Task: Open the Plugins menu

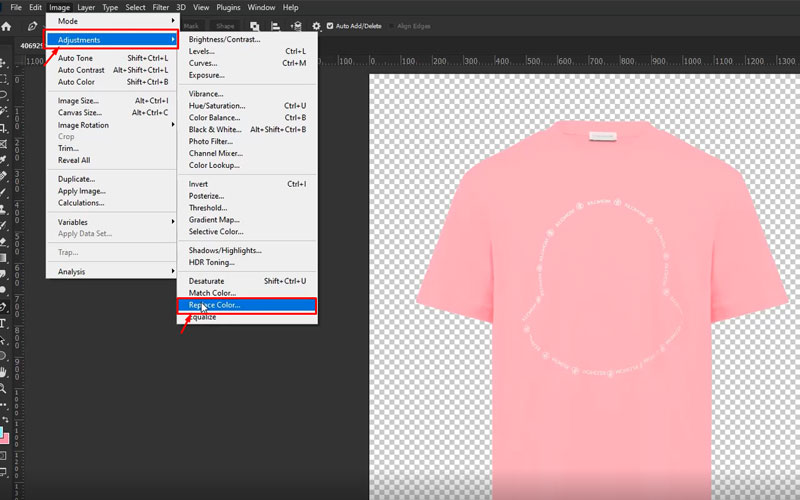Action: [228, 7]
